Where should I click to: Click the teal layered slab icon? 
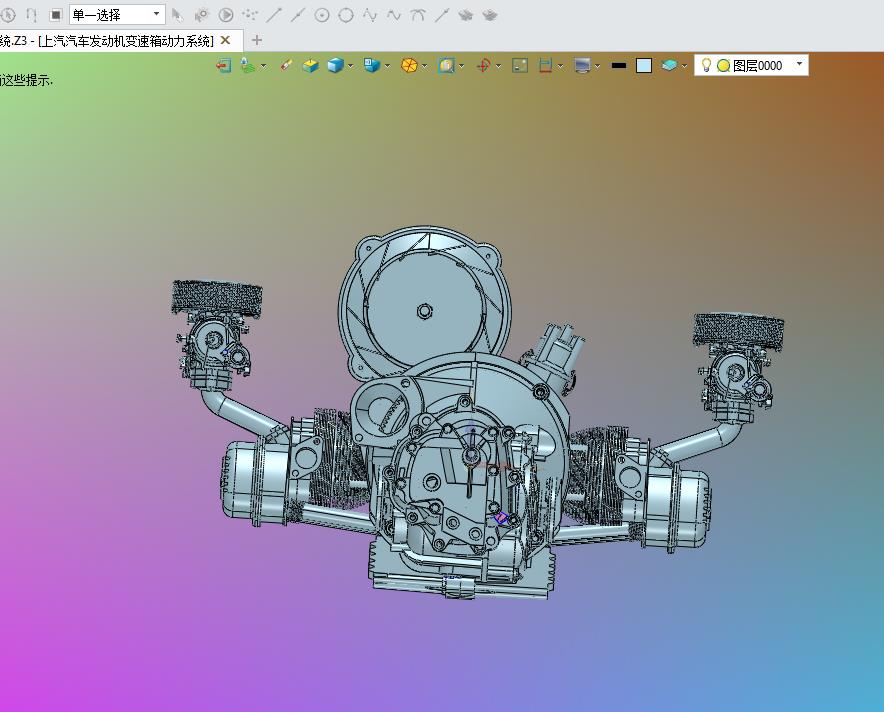tap(669, 65)
